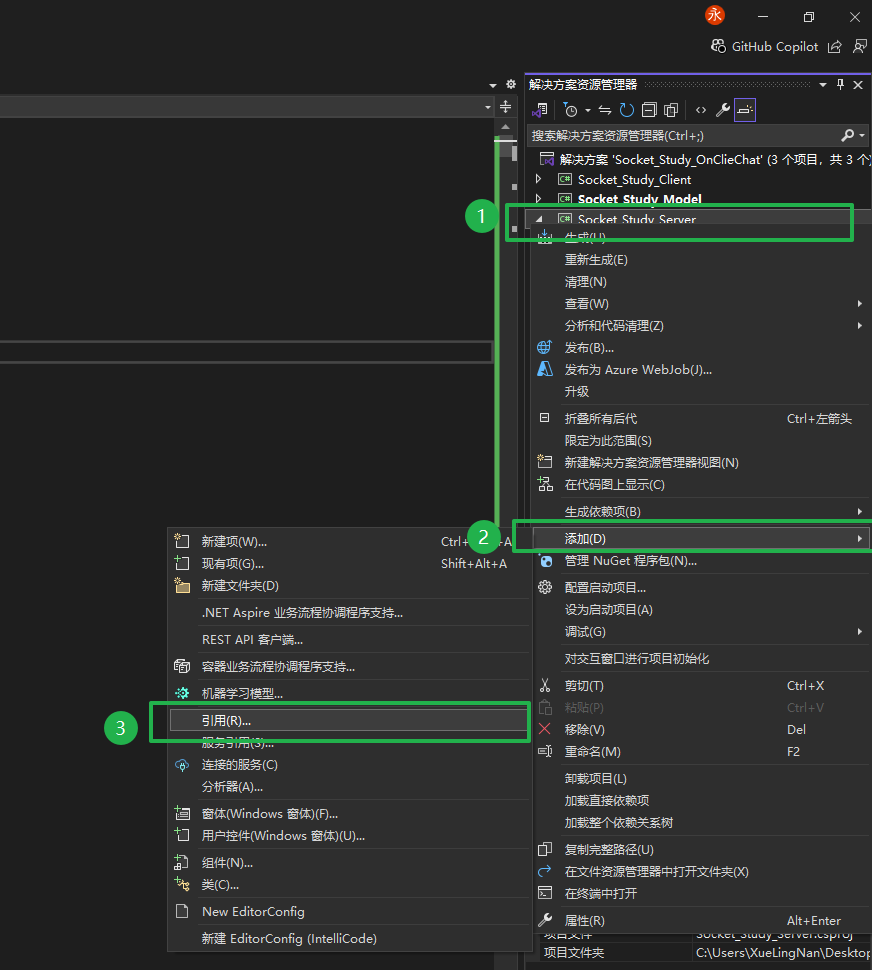Collapse the Socket_Study_Server project
872x970 pixels.
539,218
